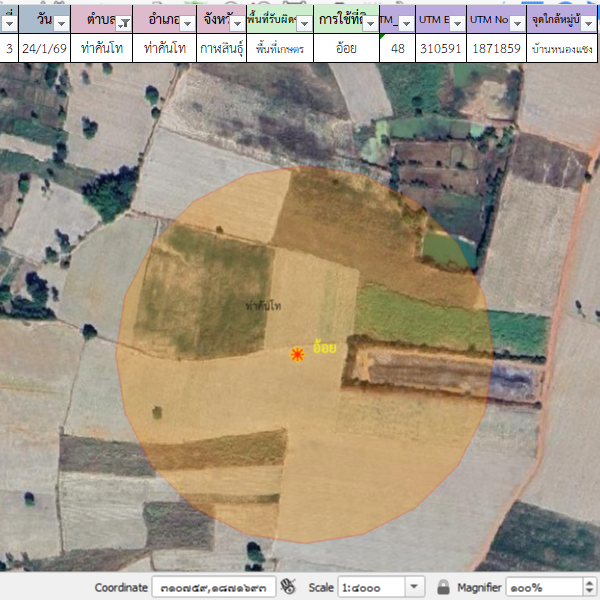Select the UTM northing cell 1871859
Viewport: 600px width, 600px height.
(496, 48)
